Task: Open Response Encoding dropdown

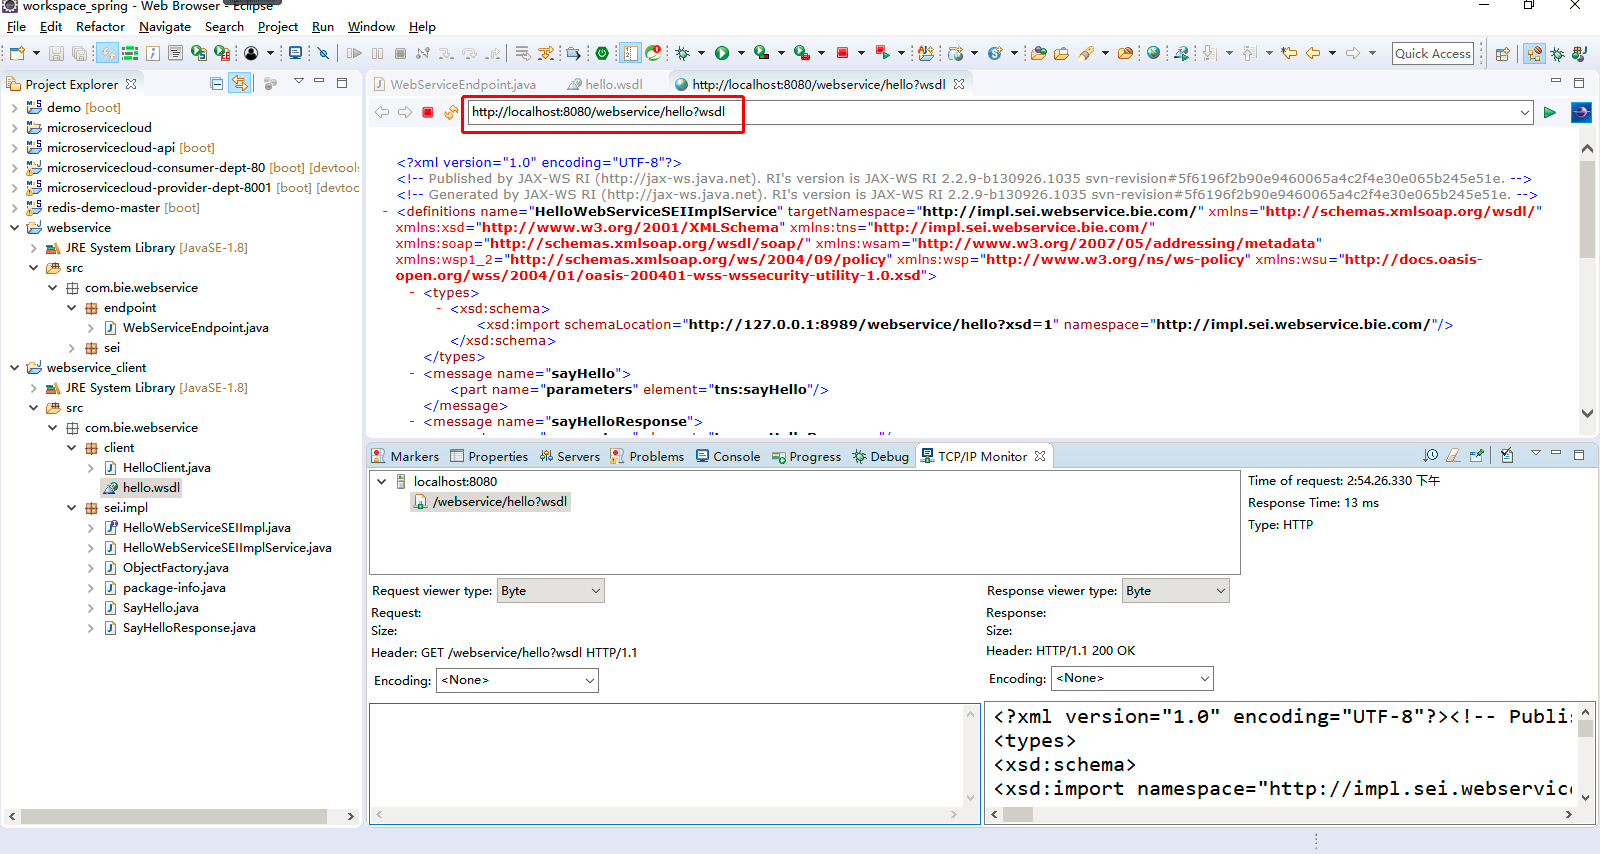Action: coord(1132,678)
